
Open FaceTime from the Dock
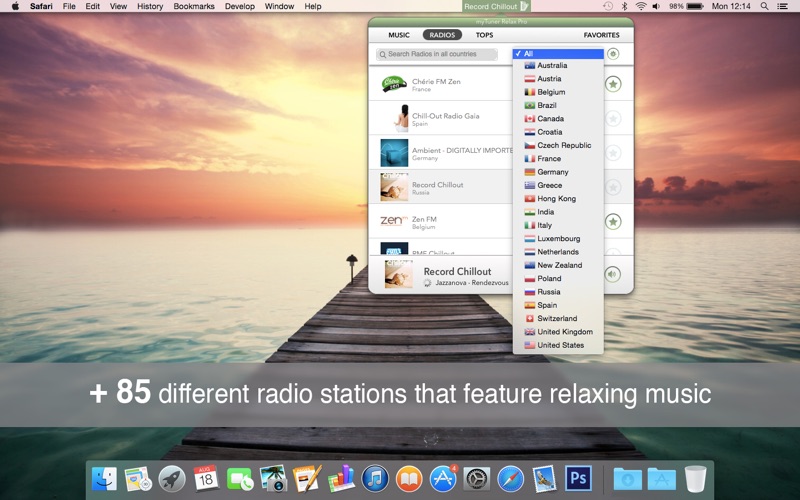(x=240, y=480)
